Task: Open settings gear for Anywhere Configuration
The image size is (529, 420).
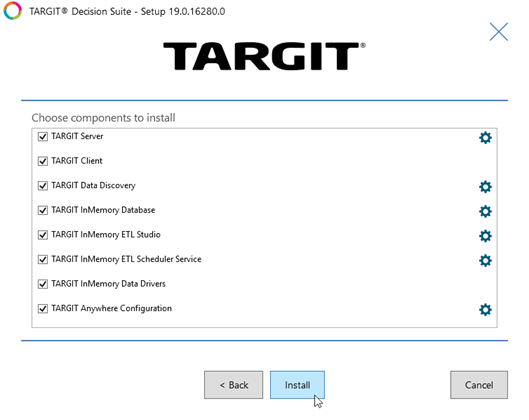Action: pos(485,309)
